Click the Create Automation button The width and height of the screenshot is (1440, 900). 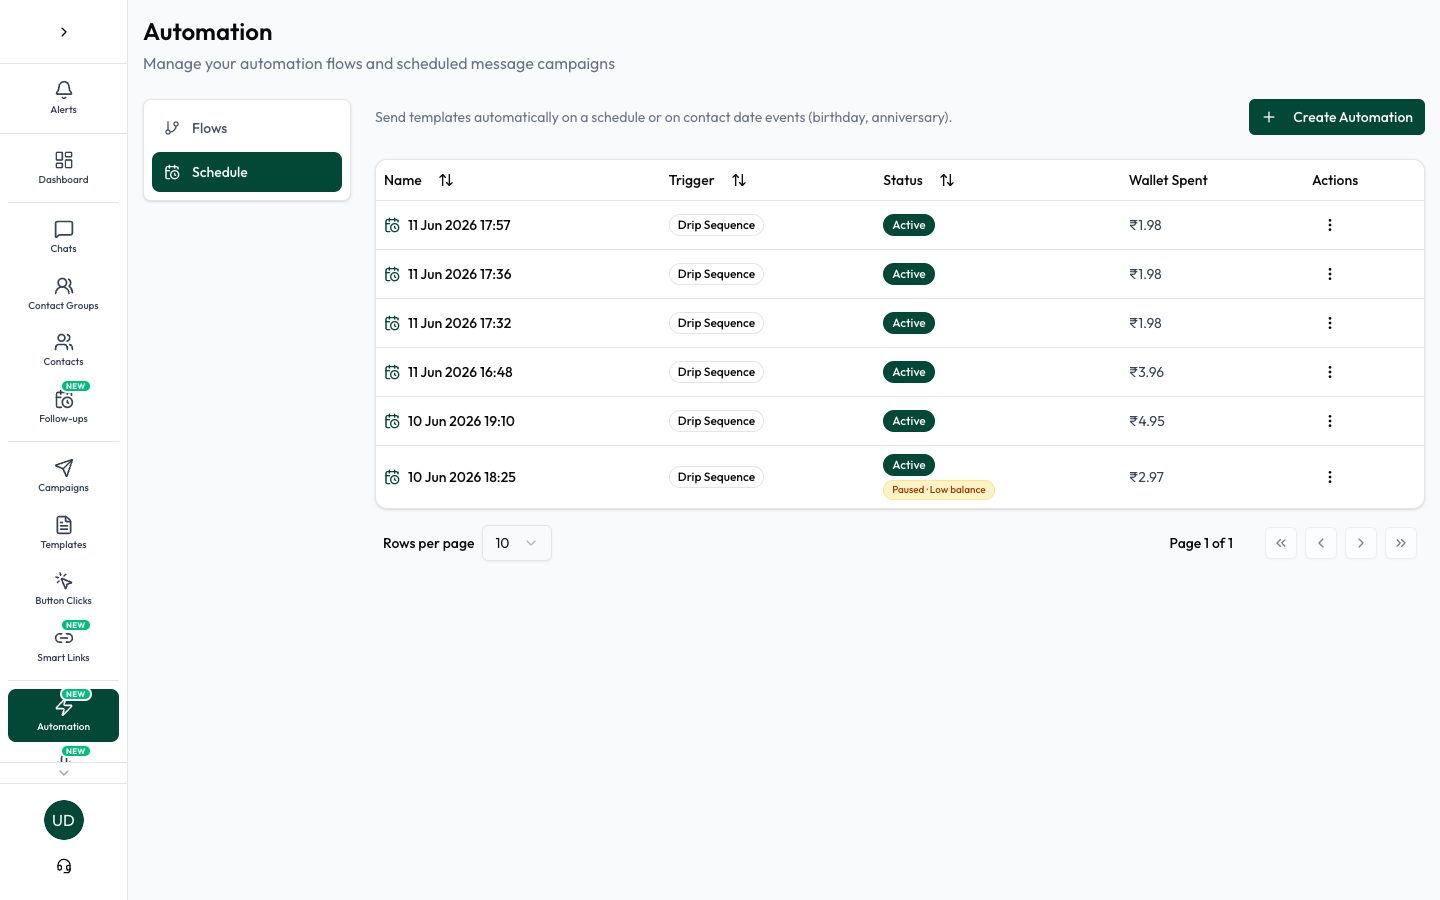point(1337,117)
